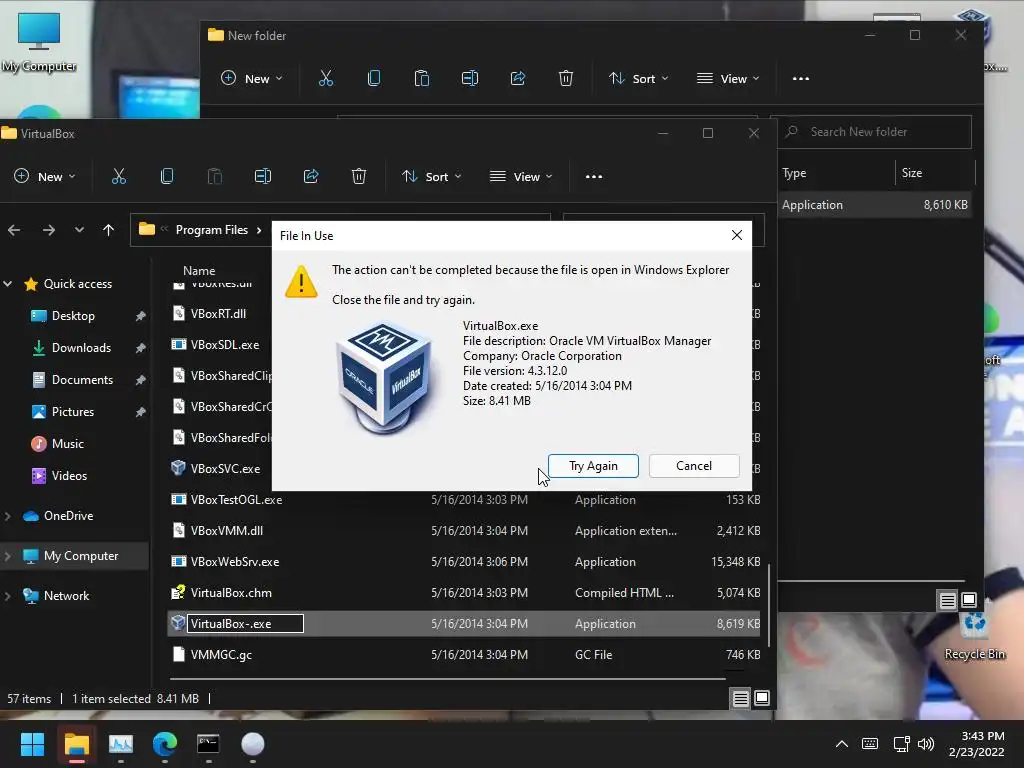
Task: Open recent locations chevron beside Forward arrow
Action: tap(79, 230)
